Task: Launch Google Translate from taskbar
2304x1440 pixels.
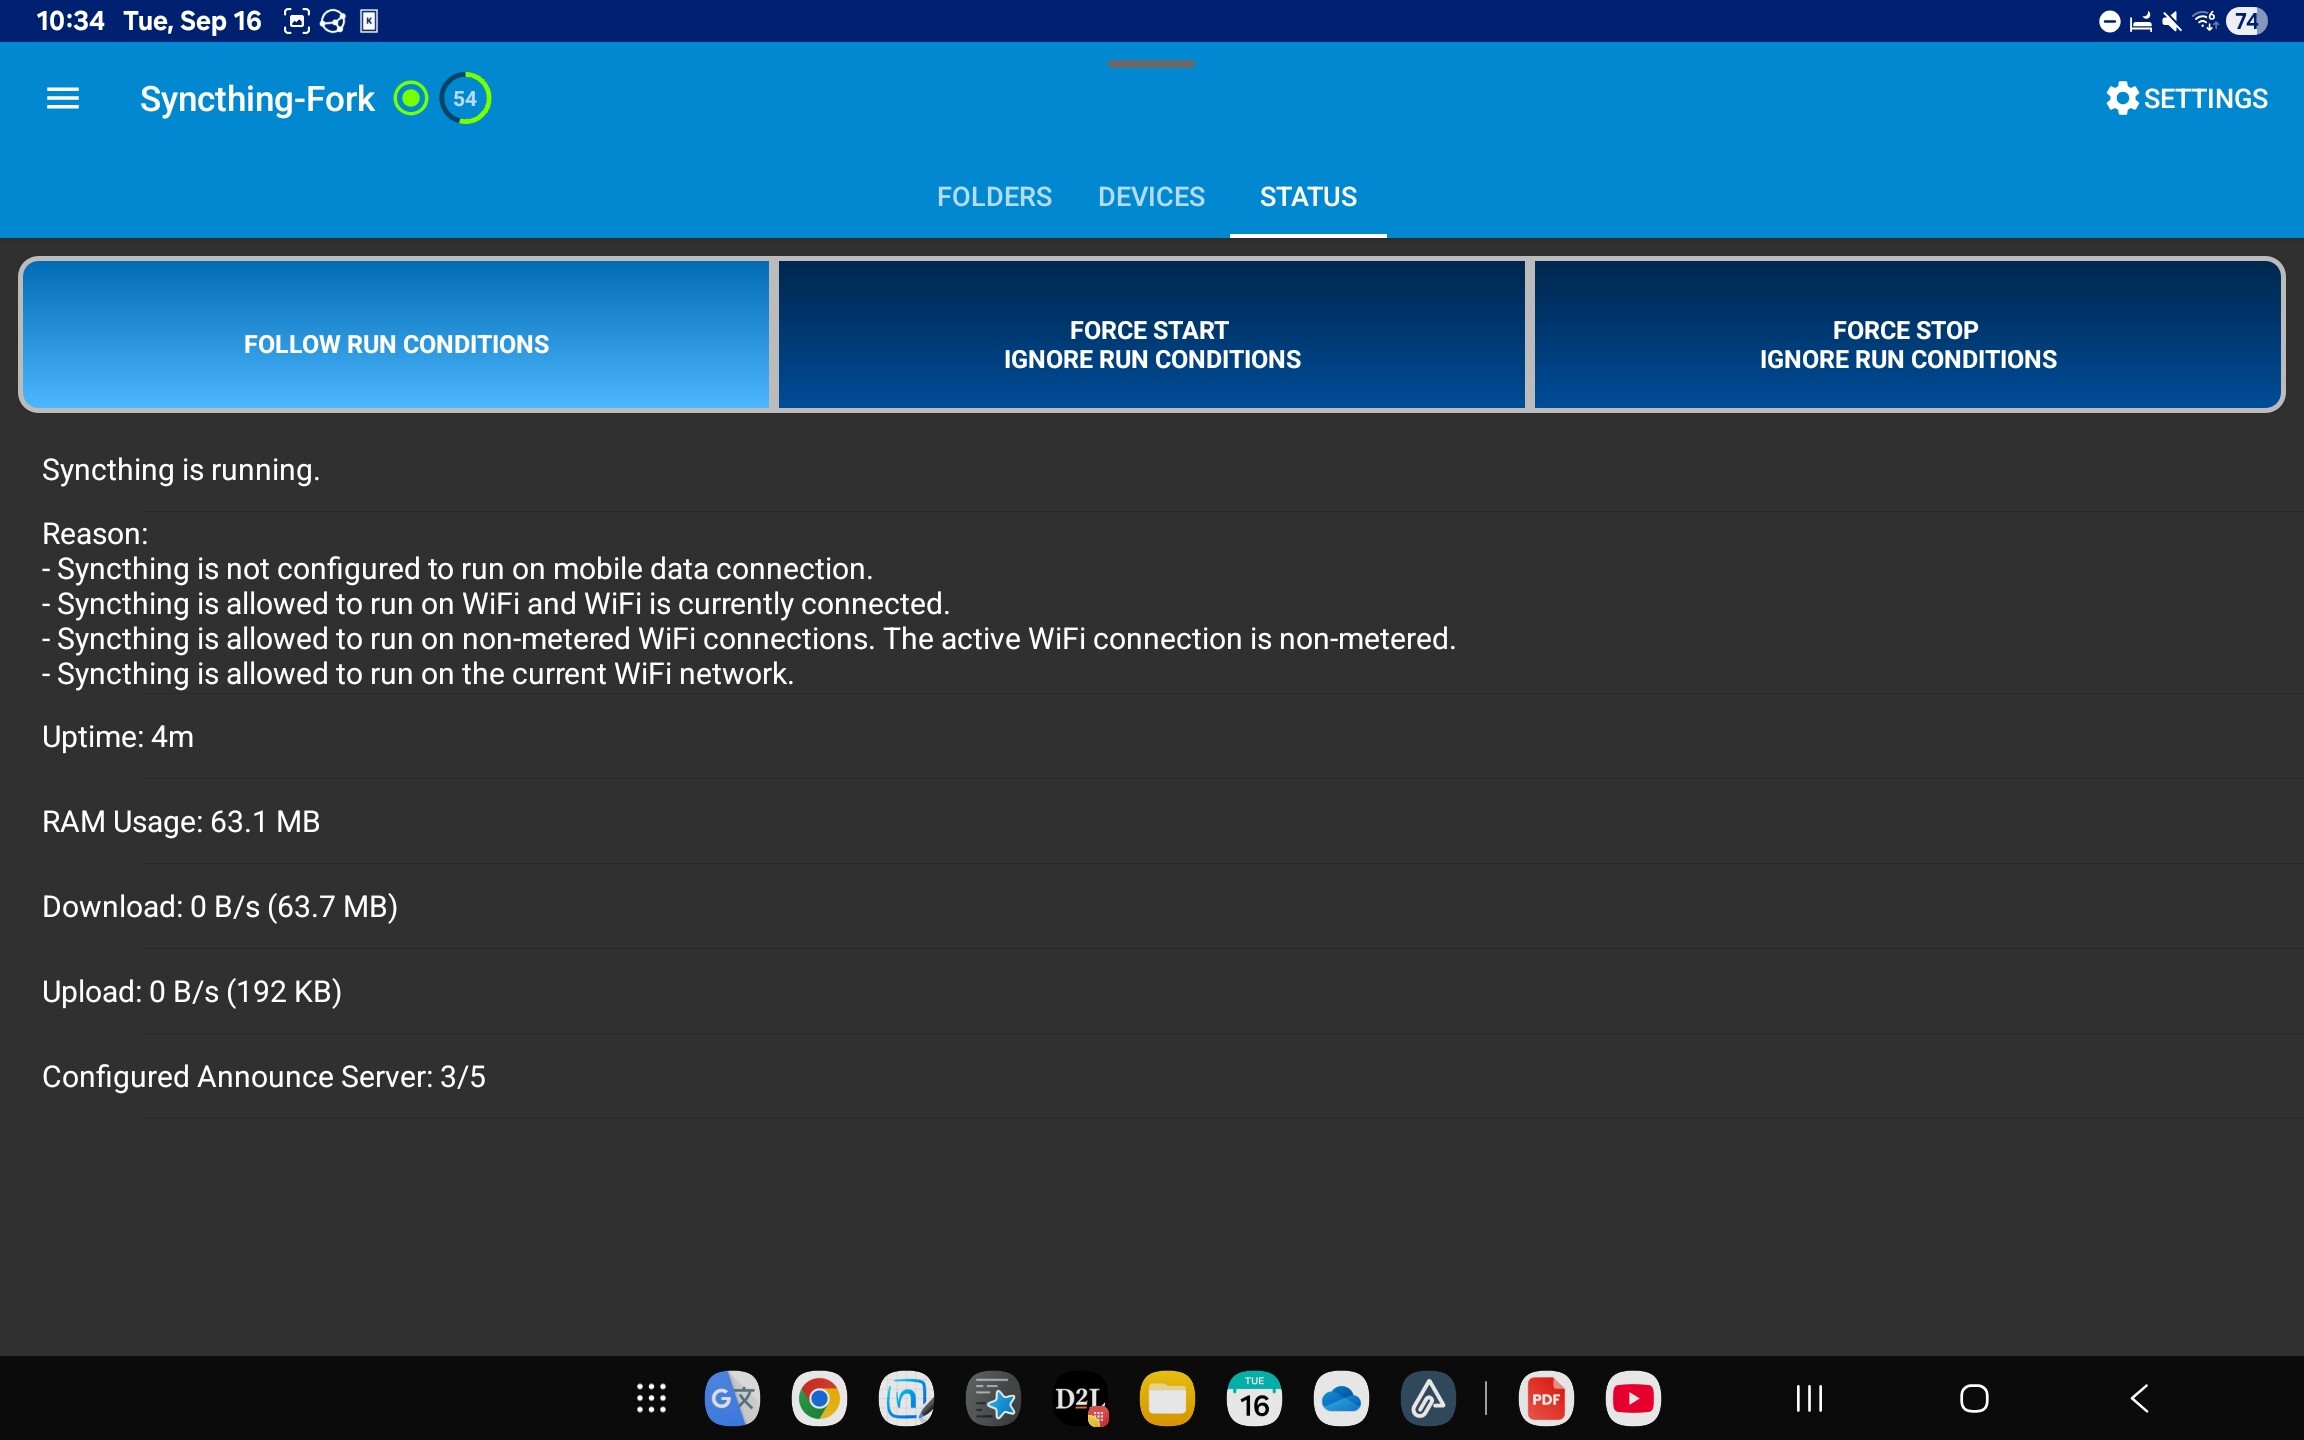Action: click(732, 1398)
